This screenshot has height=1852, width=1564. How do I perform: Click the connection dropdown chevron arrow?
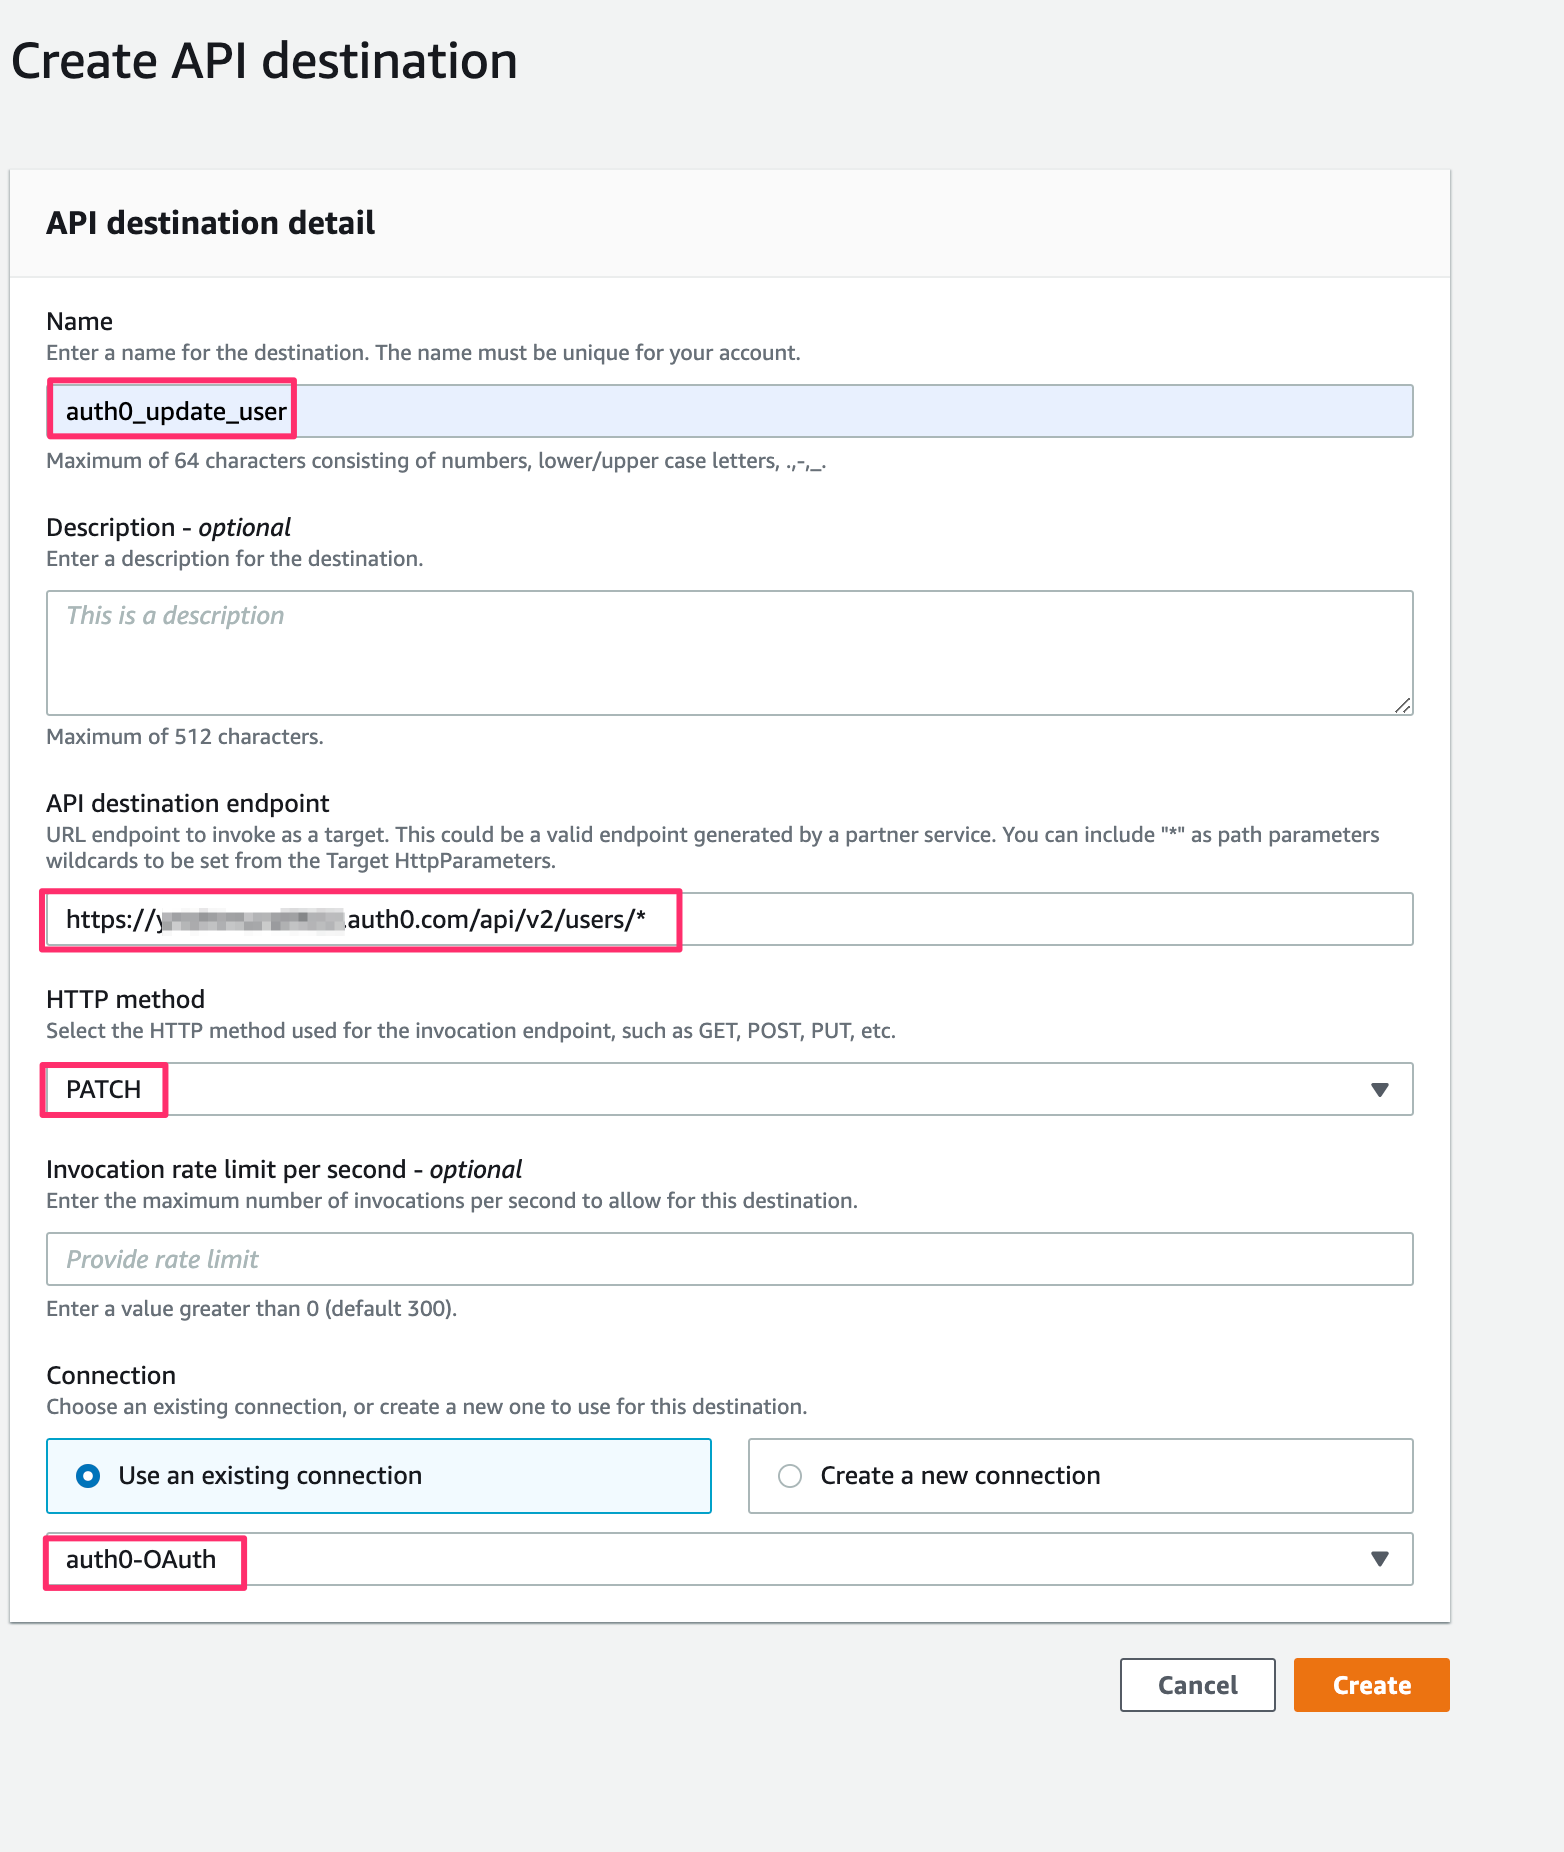[1380, 1558]
